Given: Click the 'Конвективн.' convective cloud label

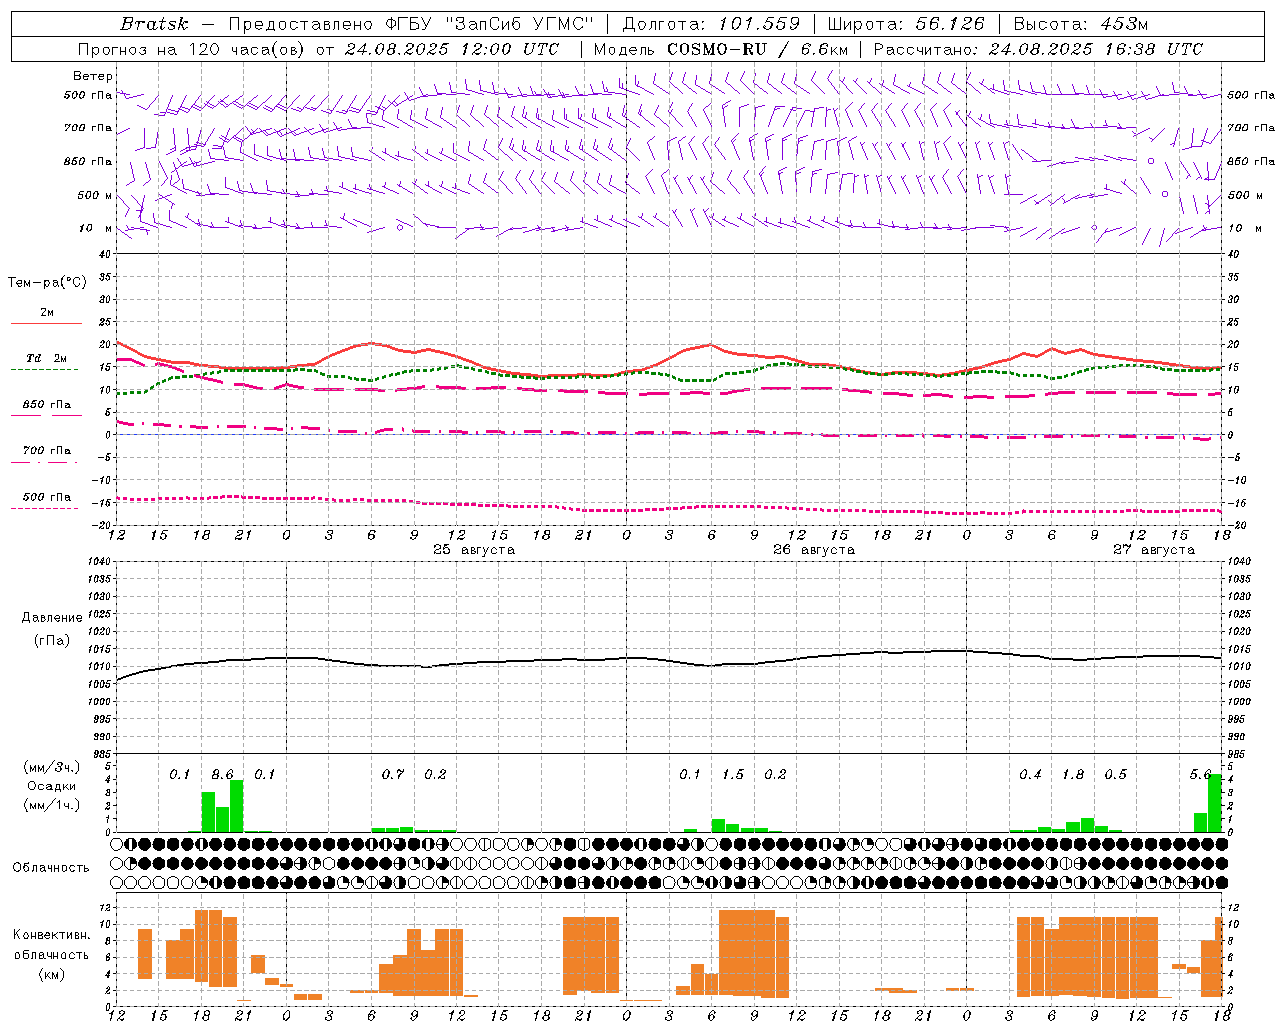Looking at the screenshot, I should click(x=52, y=935).
